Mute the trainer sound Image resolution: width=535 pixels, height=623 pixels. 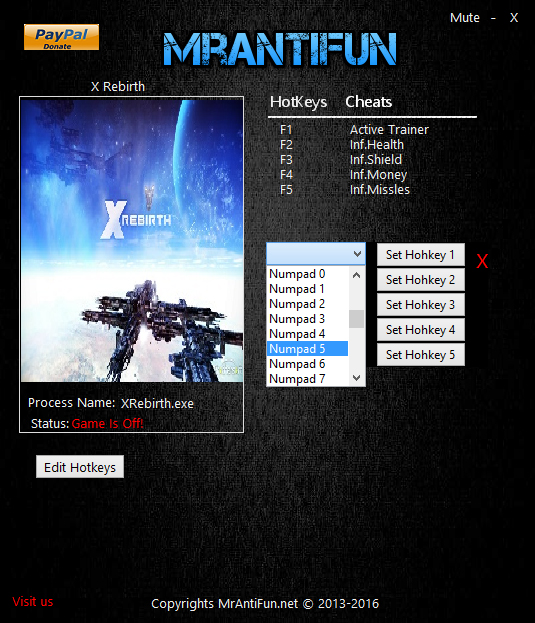point(465,17)
